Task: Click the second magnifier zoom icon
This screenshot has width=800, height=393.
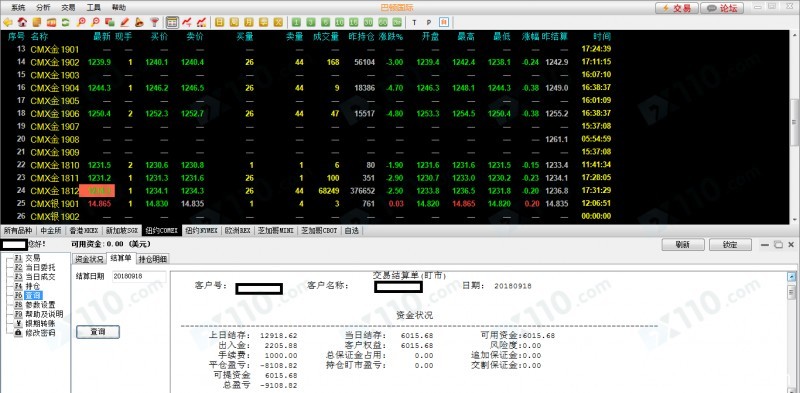Action: (x=95, y=22)
